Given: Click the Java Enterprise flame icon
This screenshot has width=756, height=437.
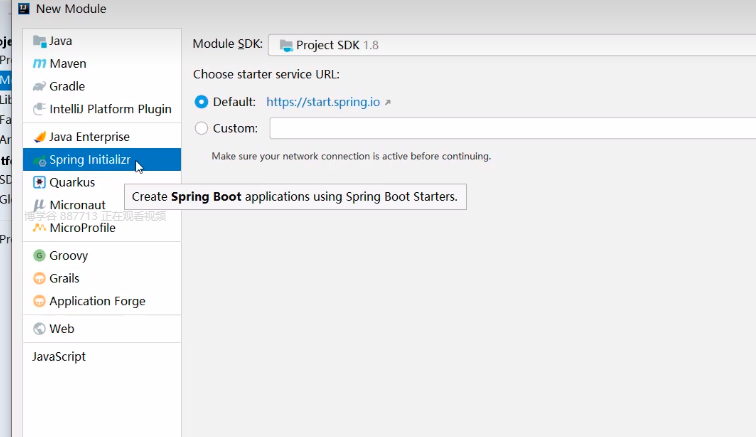Looking at the screenshot, I should point(40,137).
